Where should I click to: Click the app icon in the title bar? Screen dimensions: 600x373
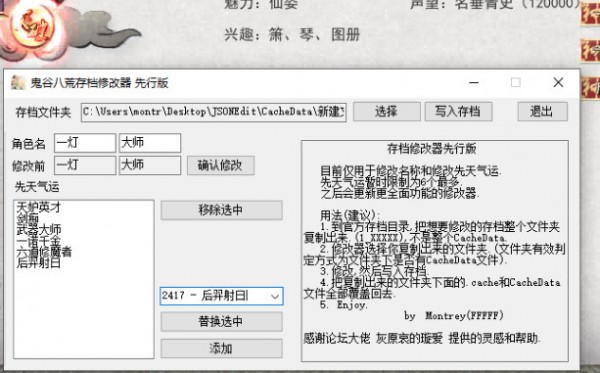click(17, 82)
